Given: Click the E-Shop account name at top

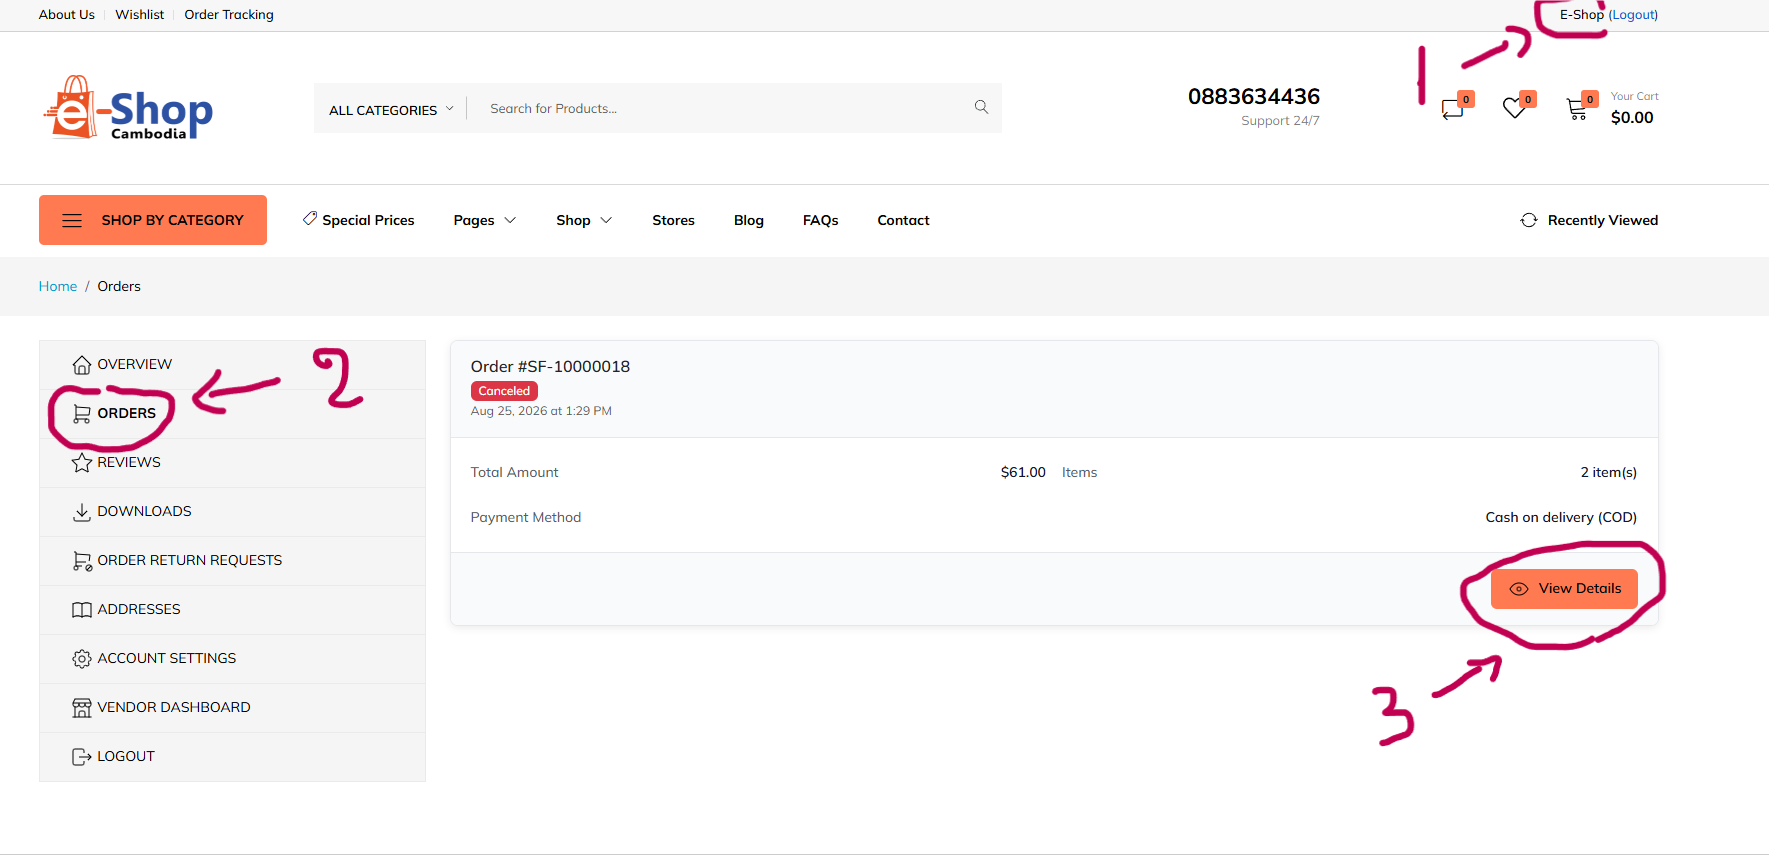Looking at the screenshot, I should click(1582, 15).
